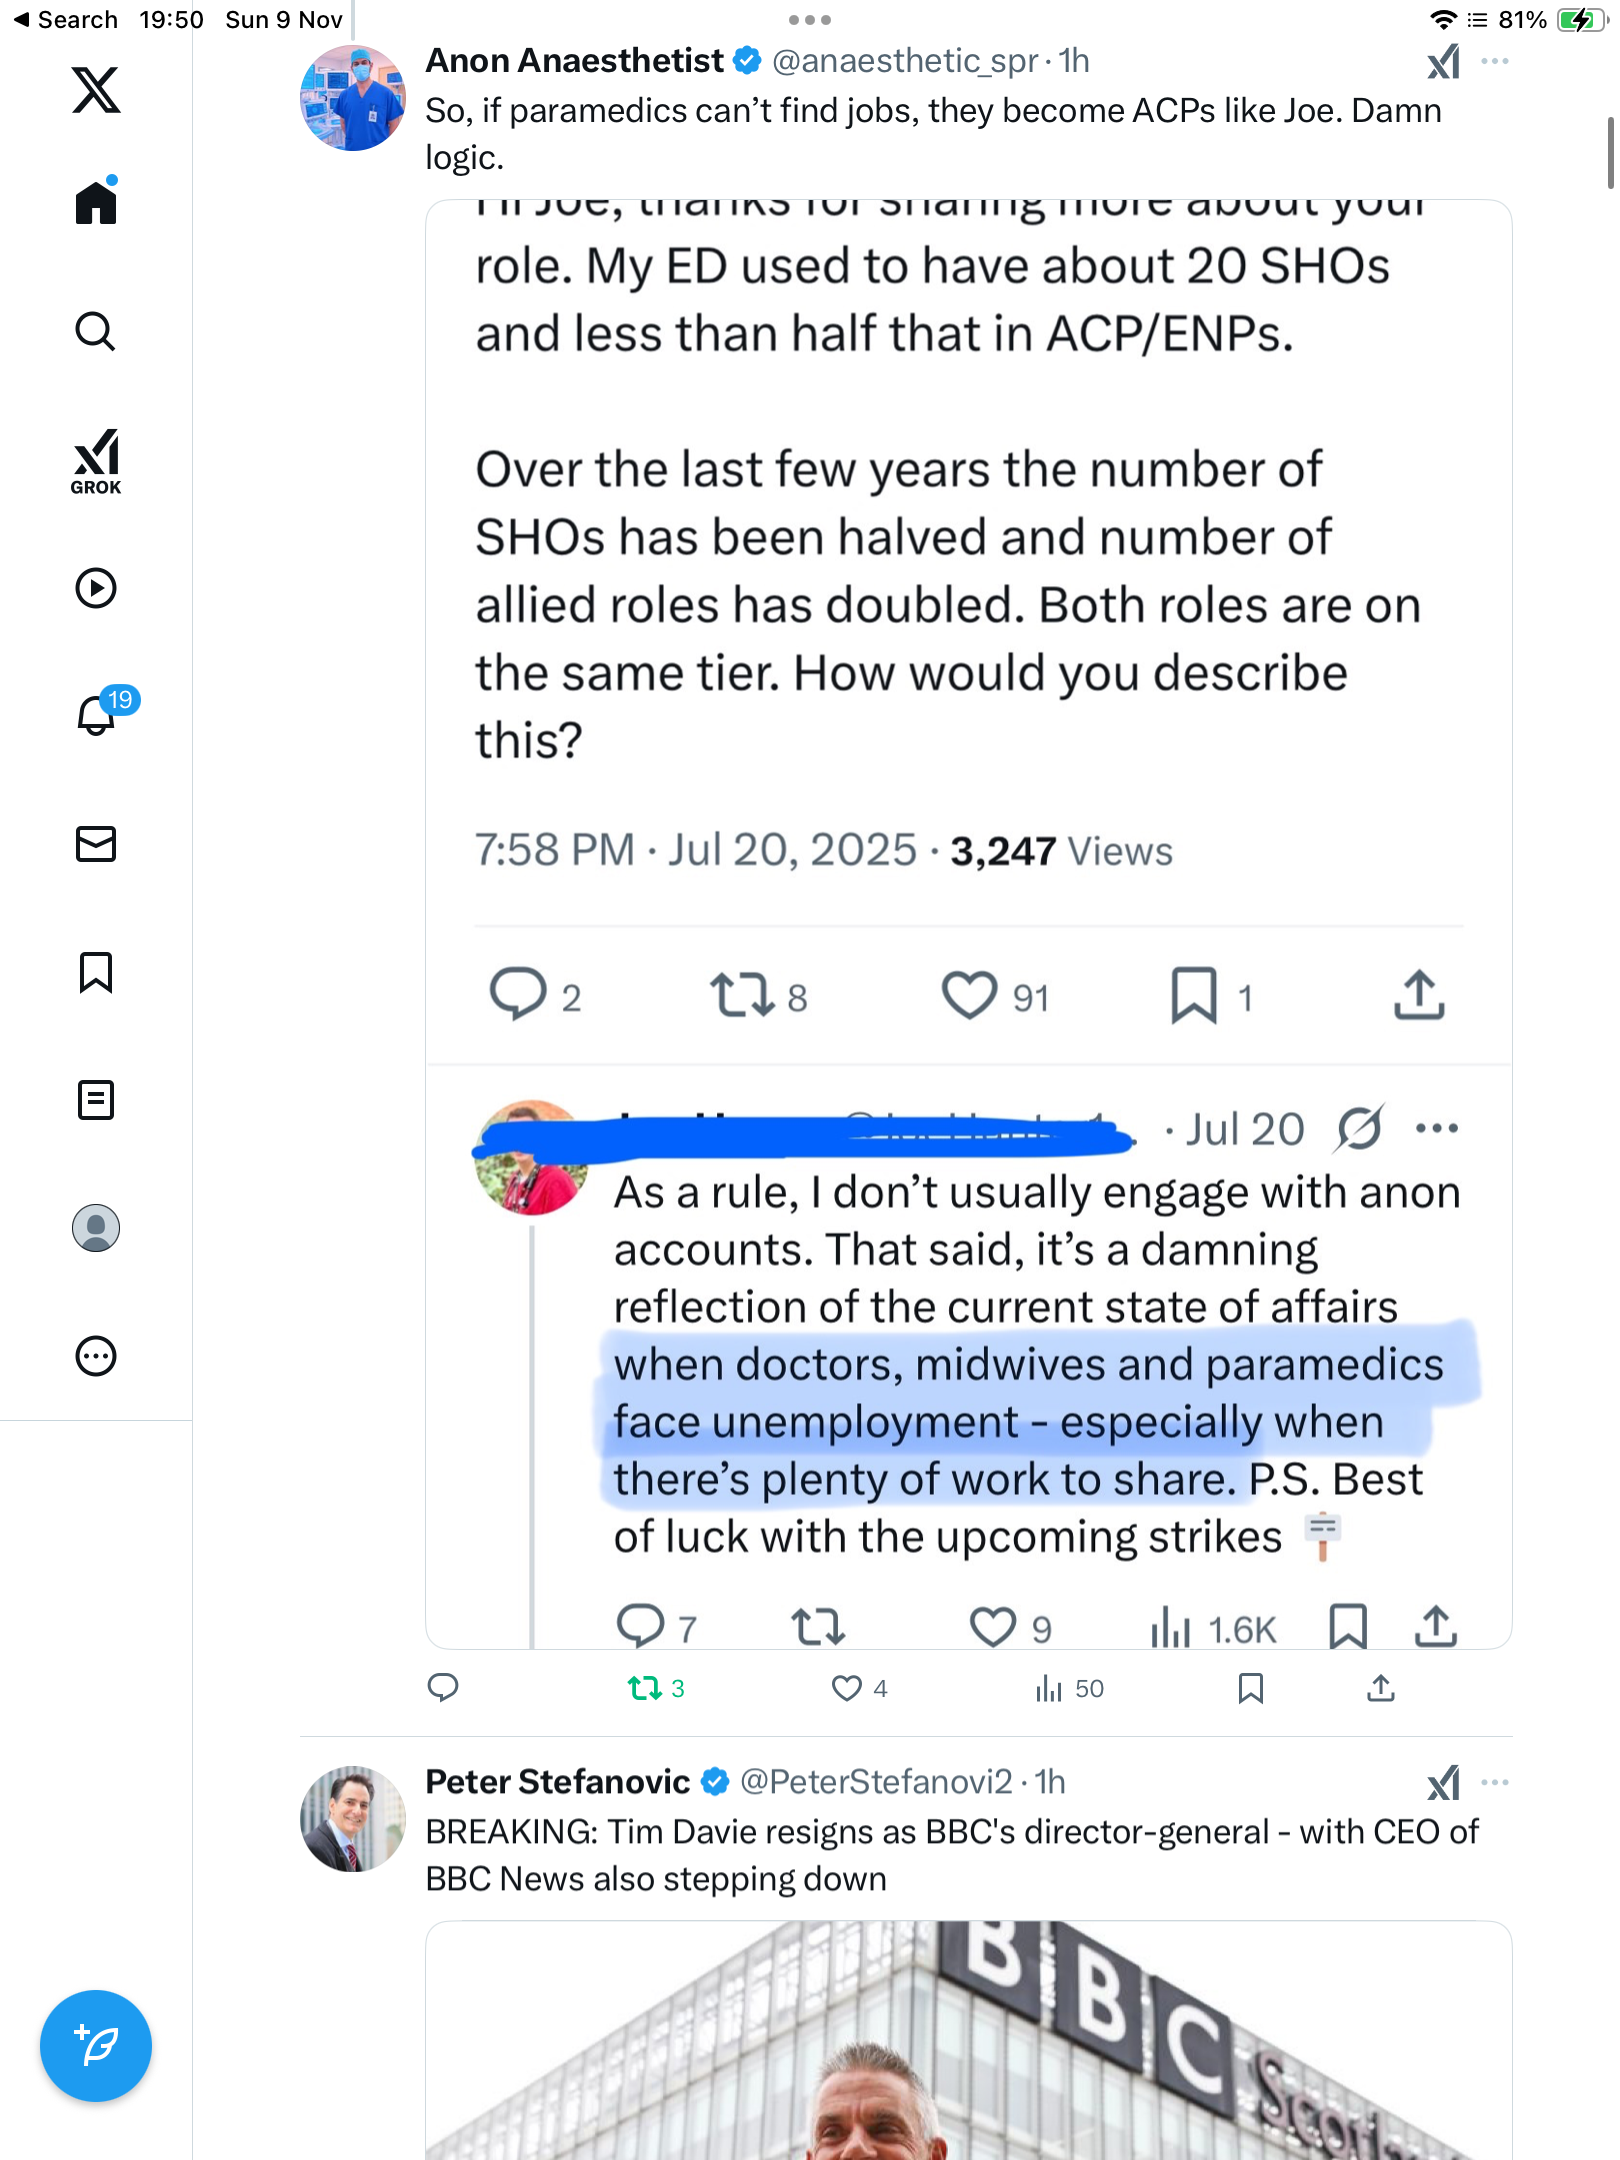Image resolution: width=1620 pixels, height=2160 pixels.
Task: Open the Search explore icon
Action: point(96,331)
